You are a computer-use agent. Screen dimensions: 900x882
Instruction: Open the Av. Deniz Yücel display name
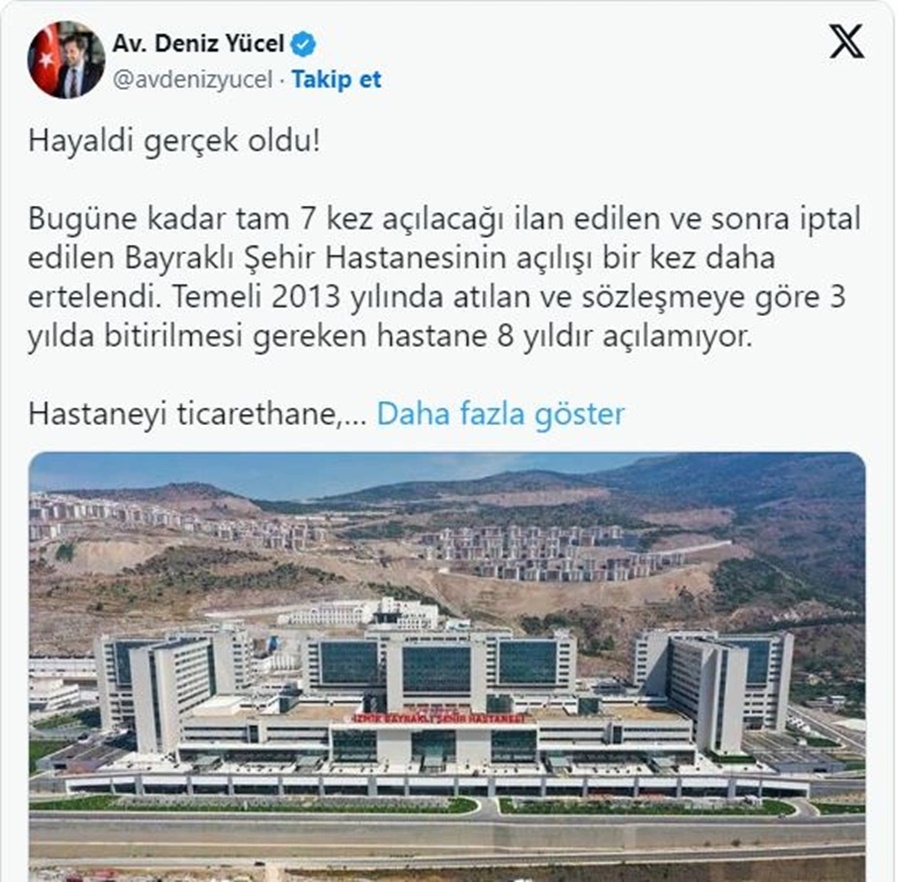198,44
